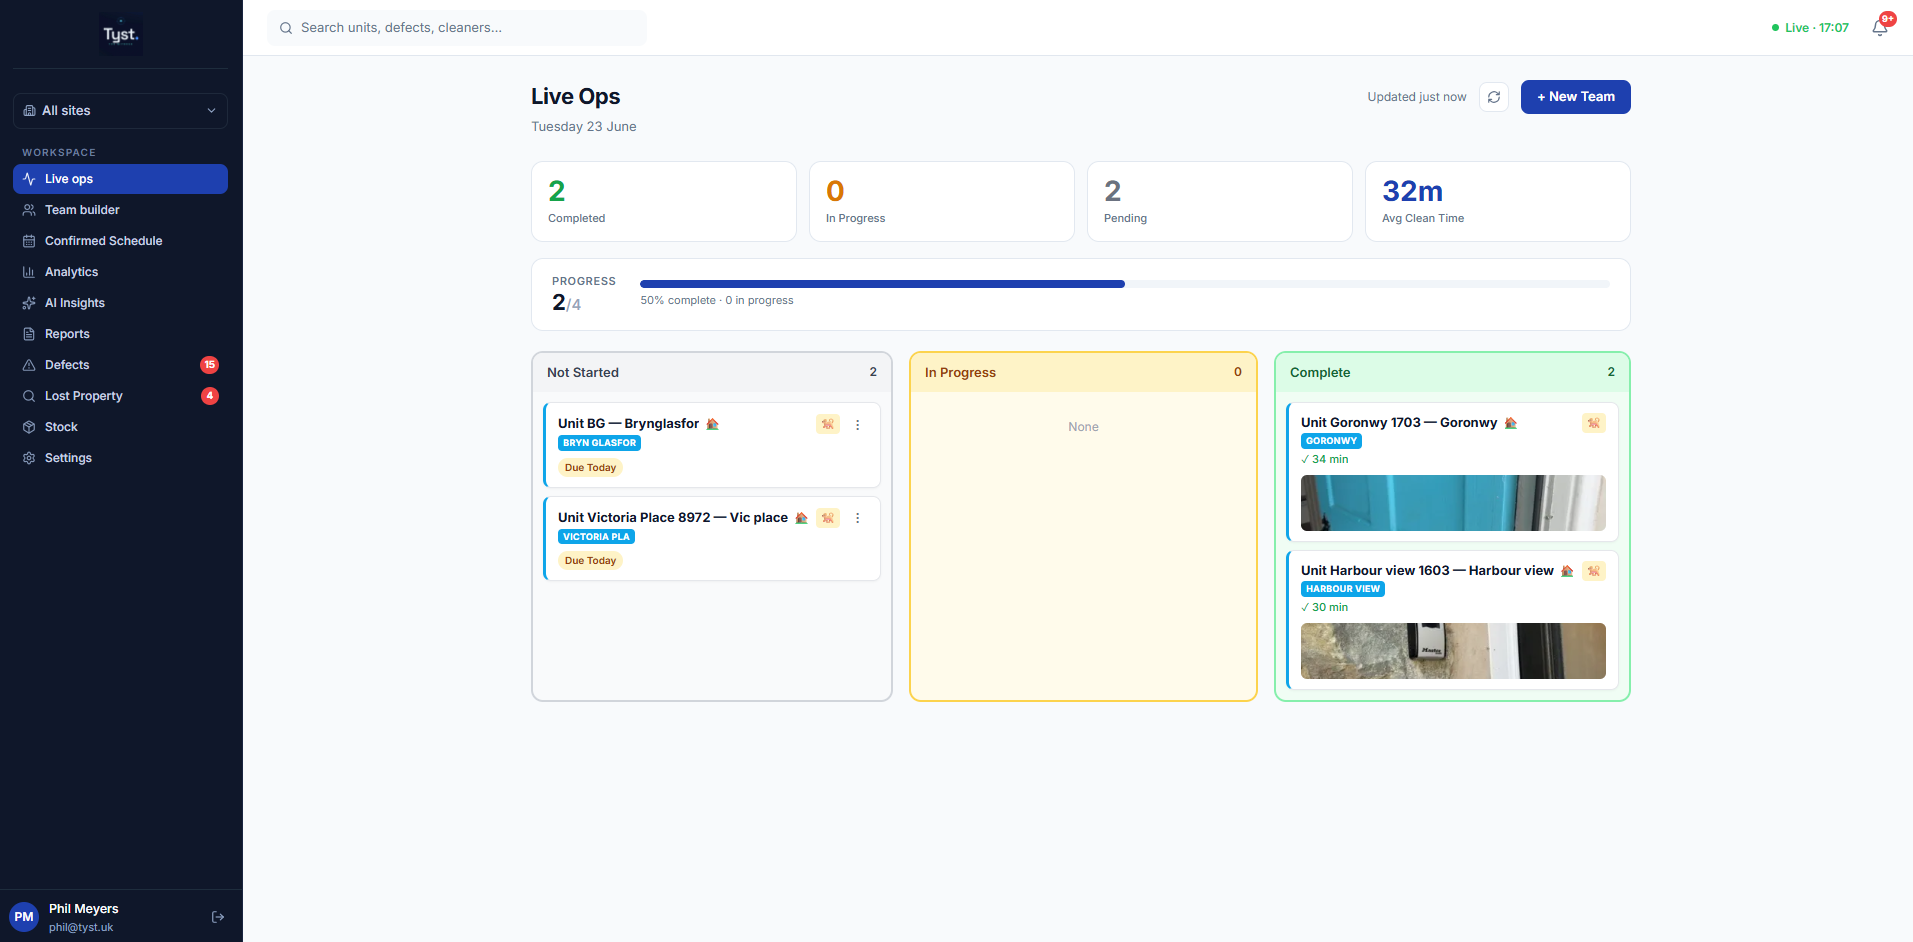Image resolution: width=1913 pixels, height=942 pixels.
Task: Open three-dot menu on Victoria Place card
Action: click(x=857, y=518)
